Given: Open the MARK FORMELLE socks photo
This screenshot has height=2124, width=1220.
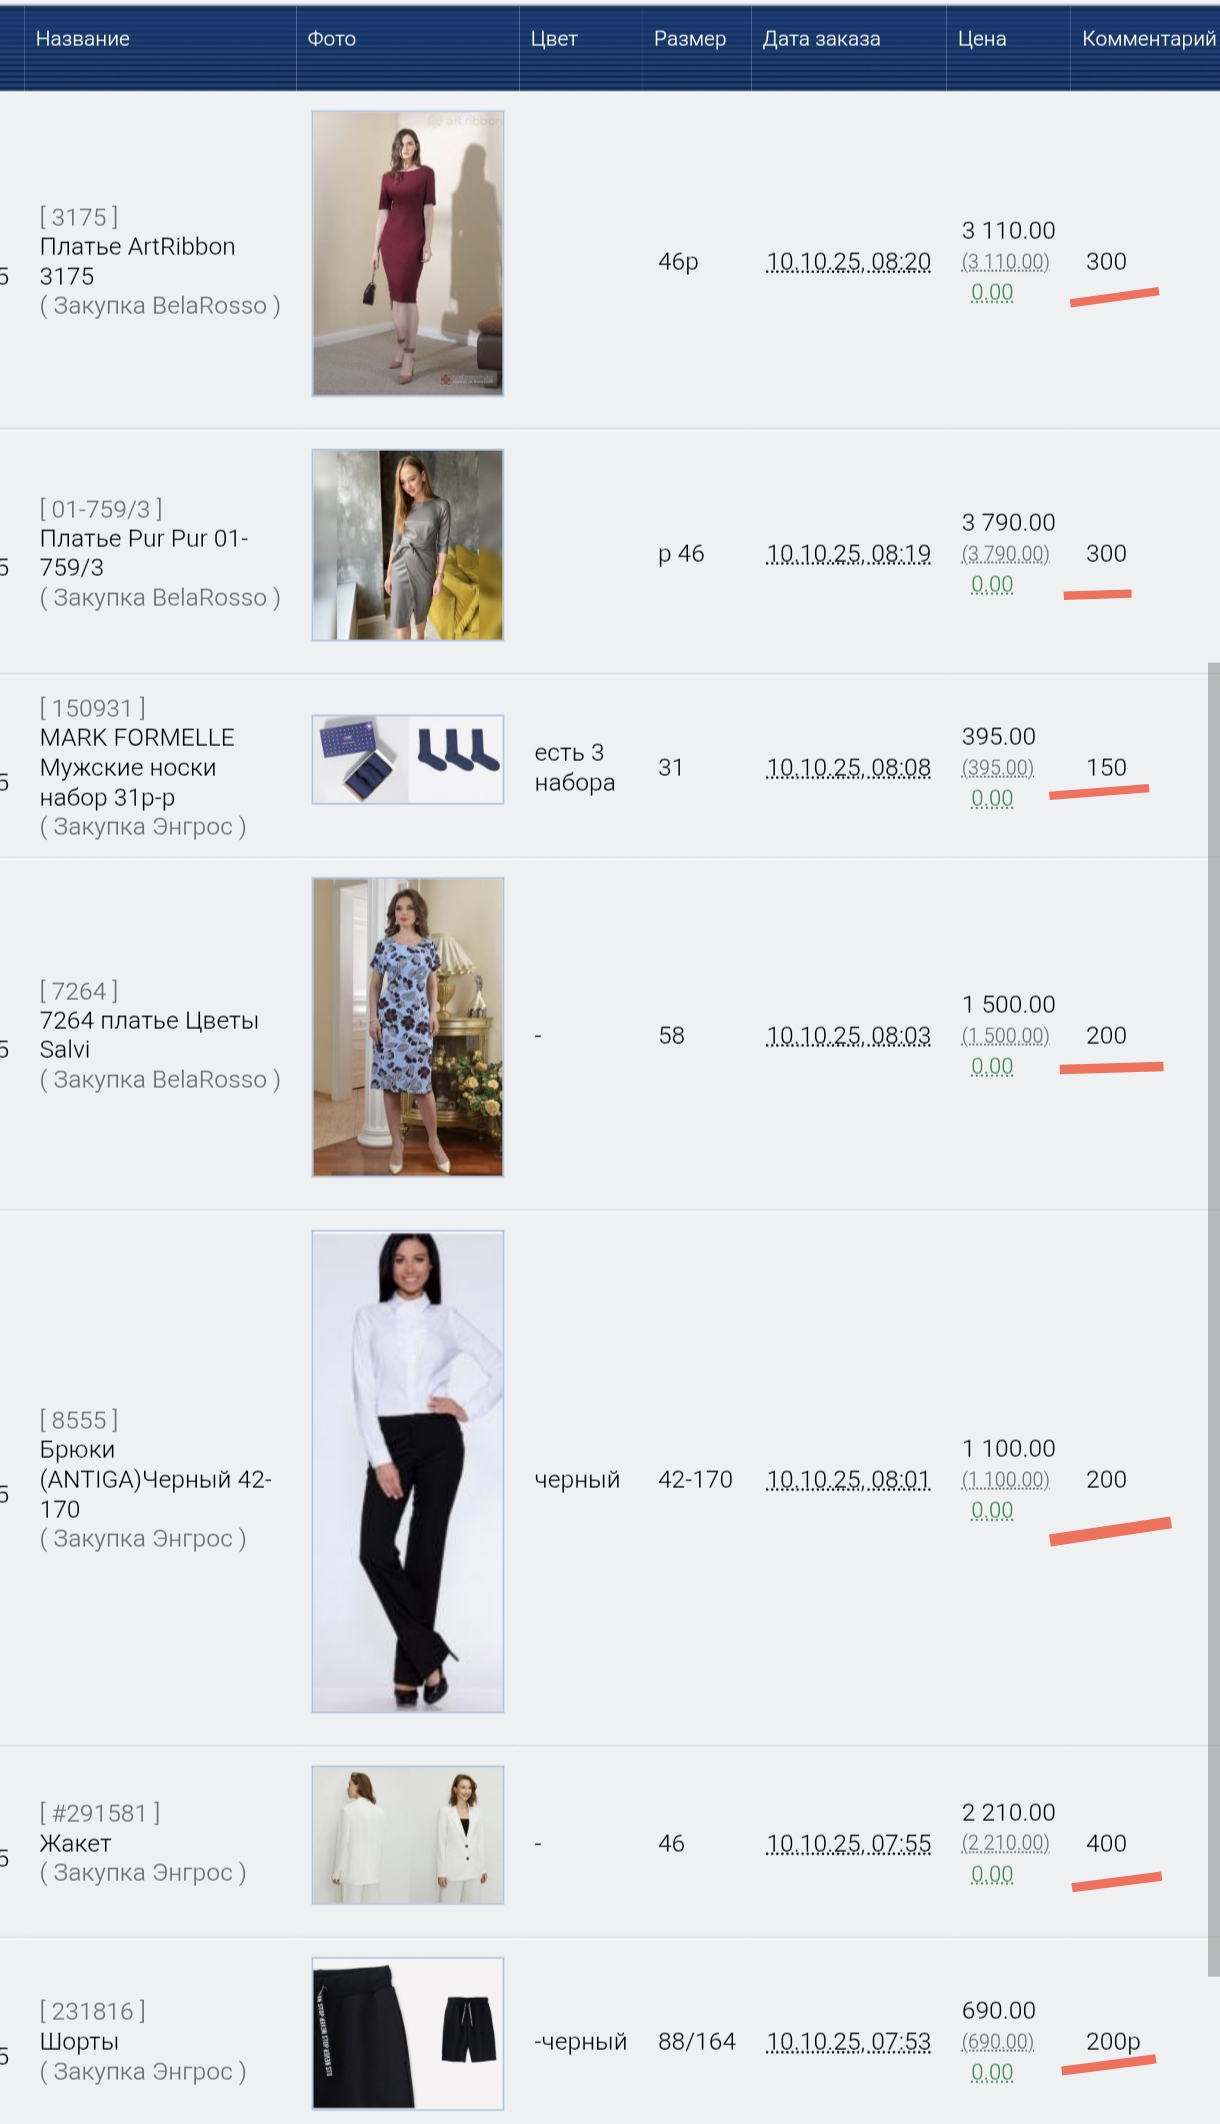Looking at the screenshot, I should tap(407, 759).
